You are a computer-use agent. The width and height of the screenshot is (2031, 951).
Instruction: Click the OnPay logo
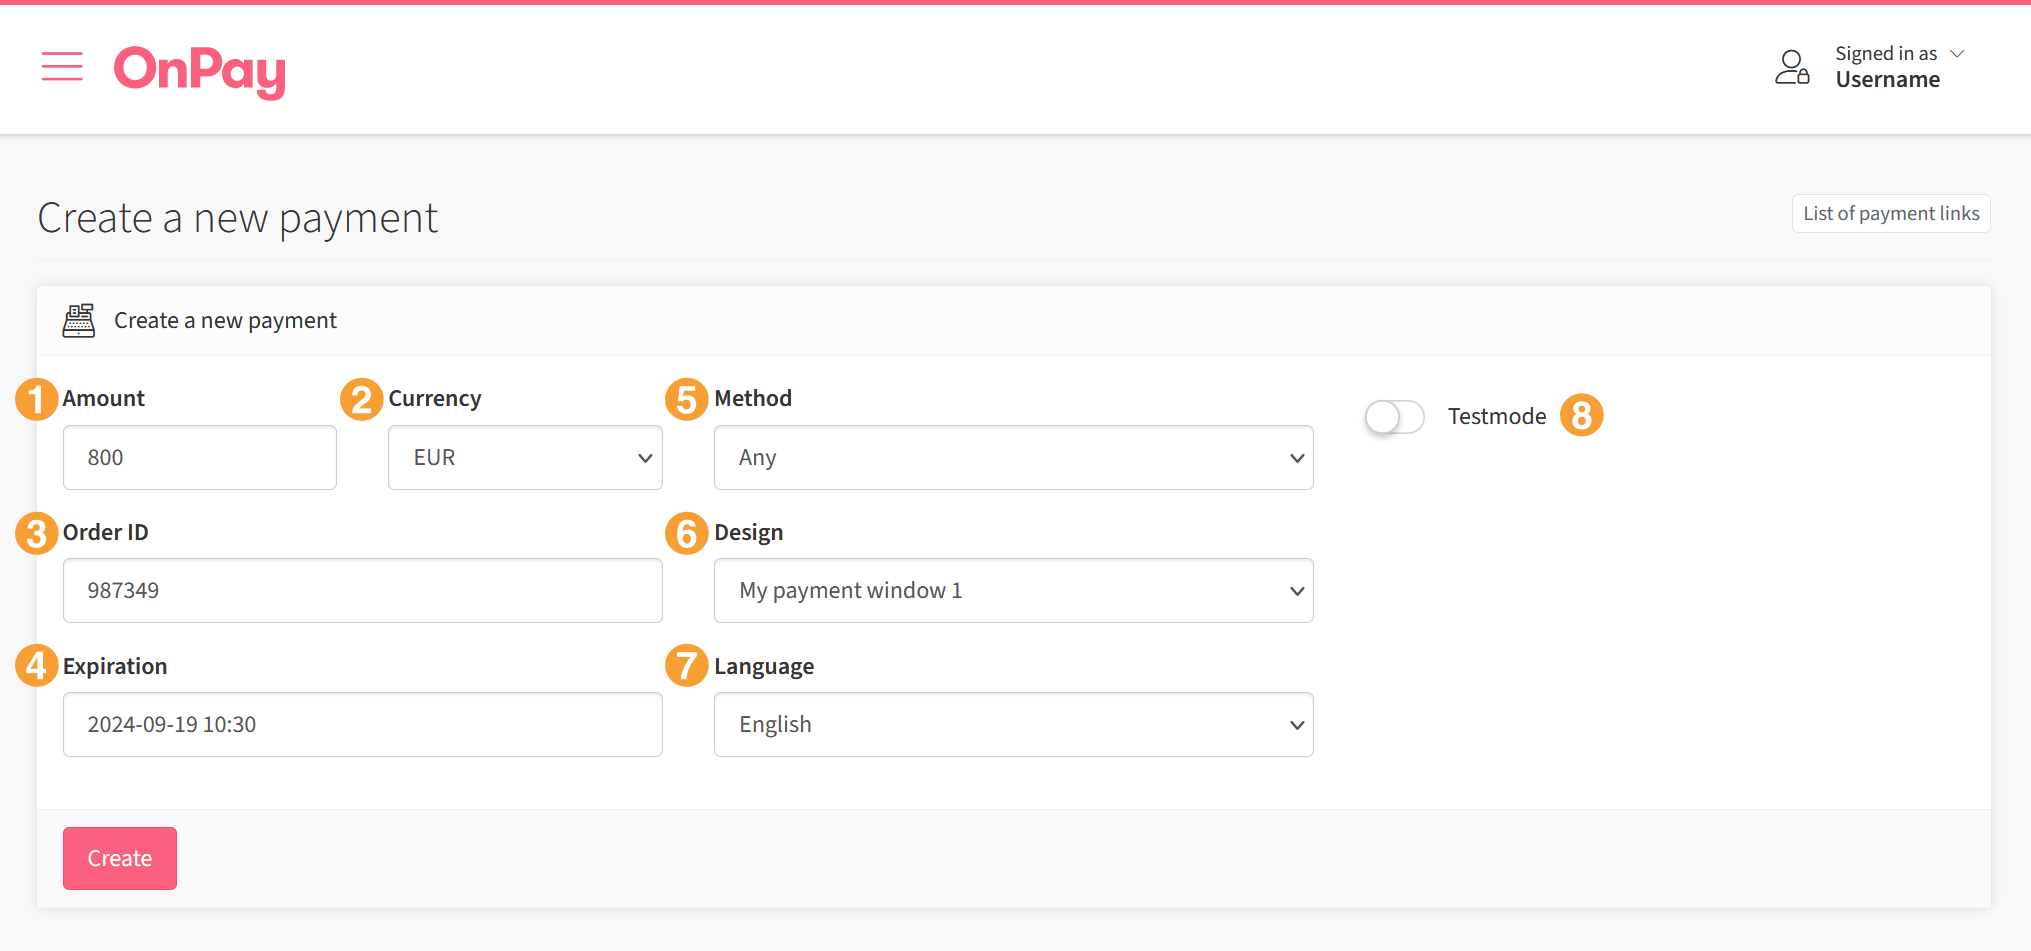[199, 72]
